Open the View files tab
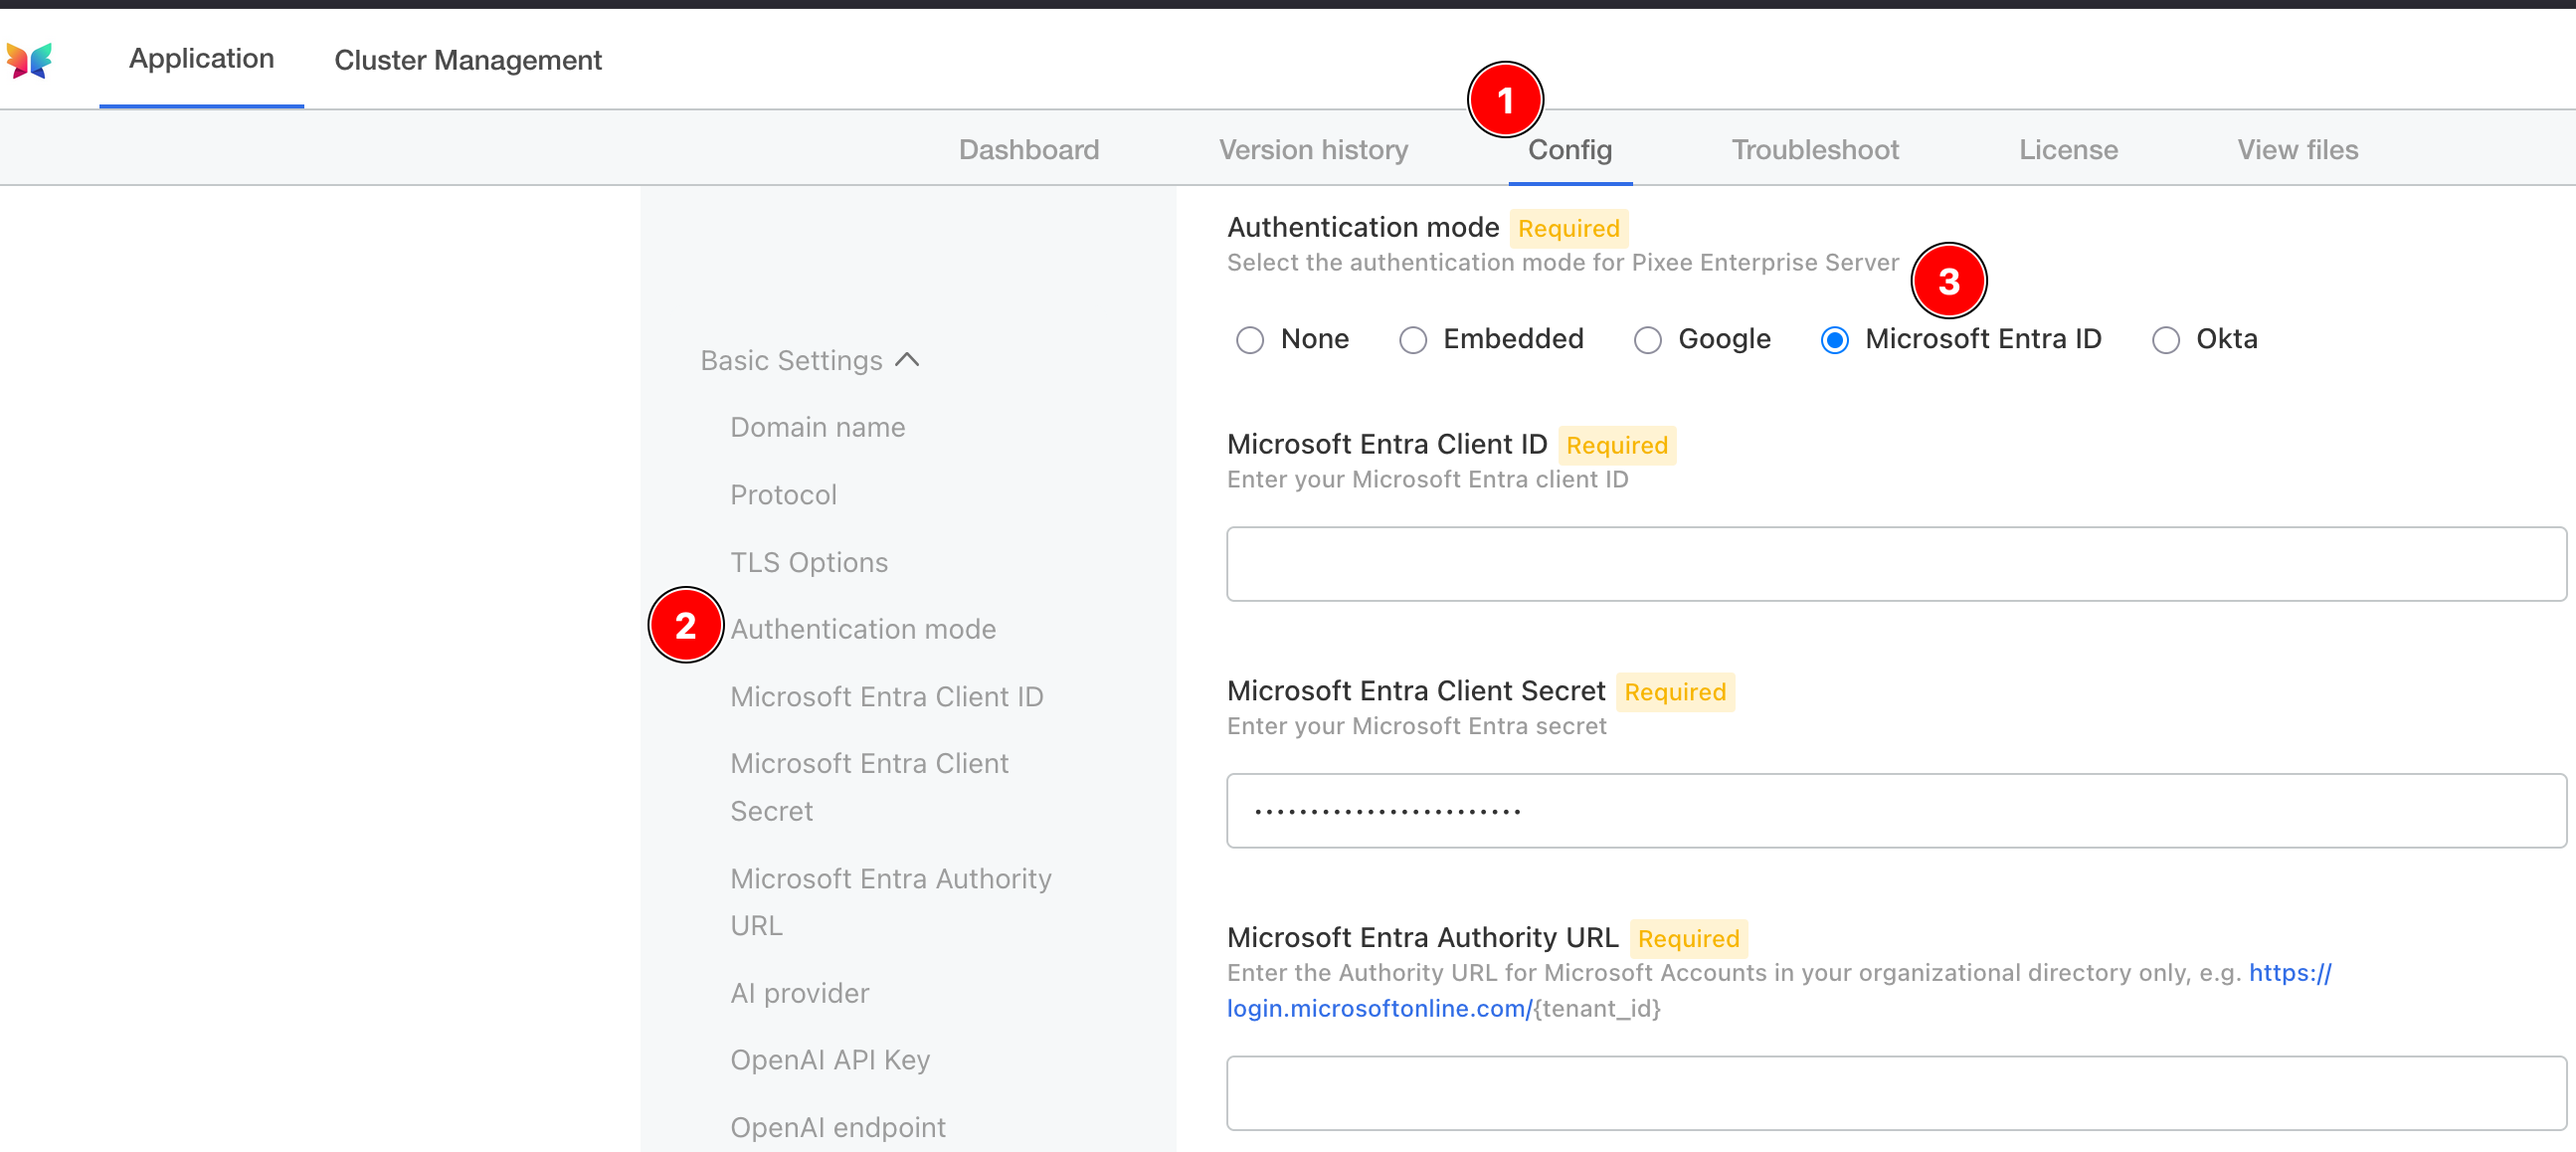The height and width of the screenshot is (1152, 2576). pos(2298,150)
